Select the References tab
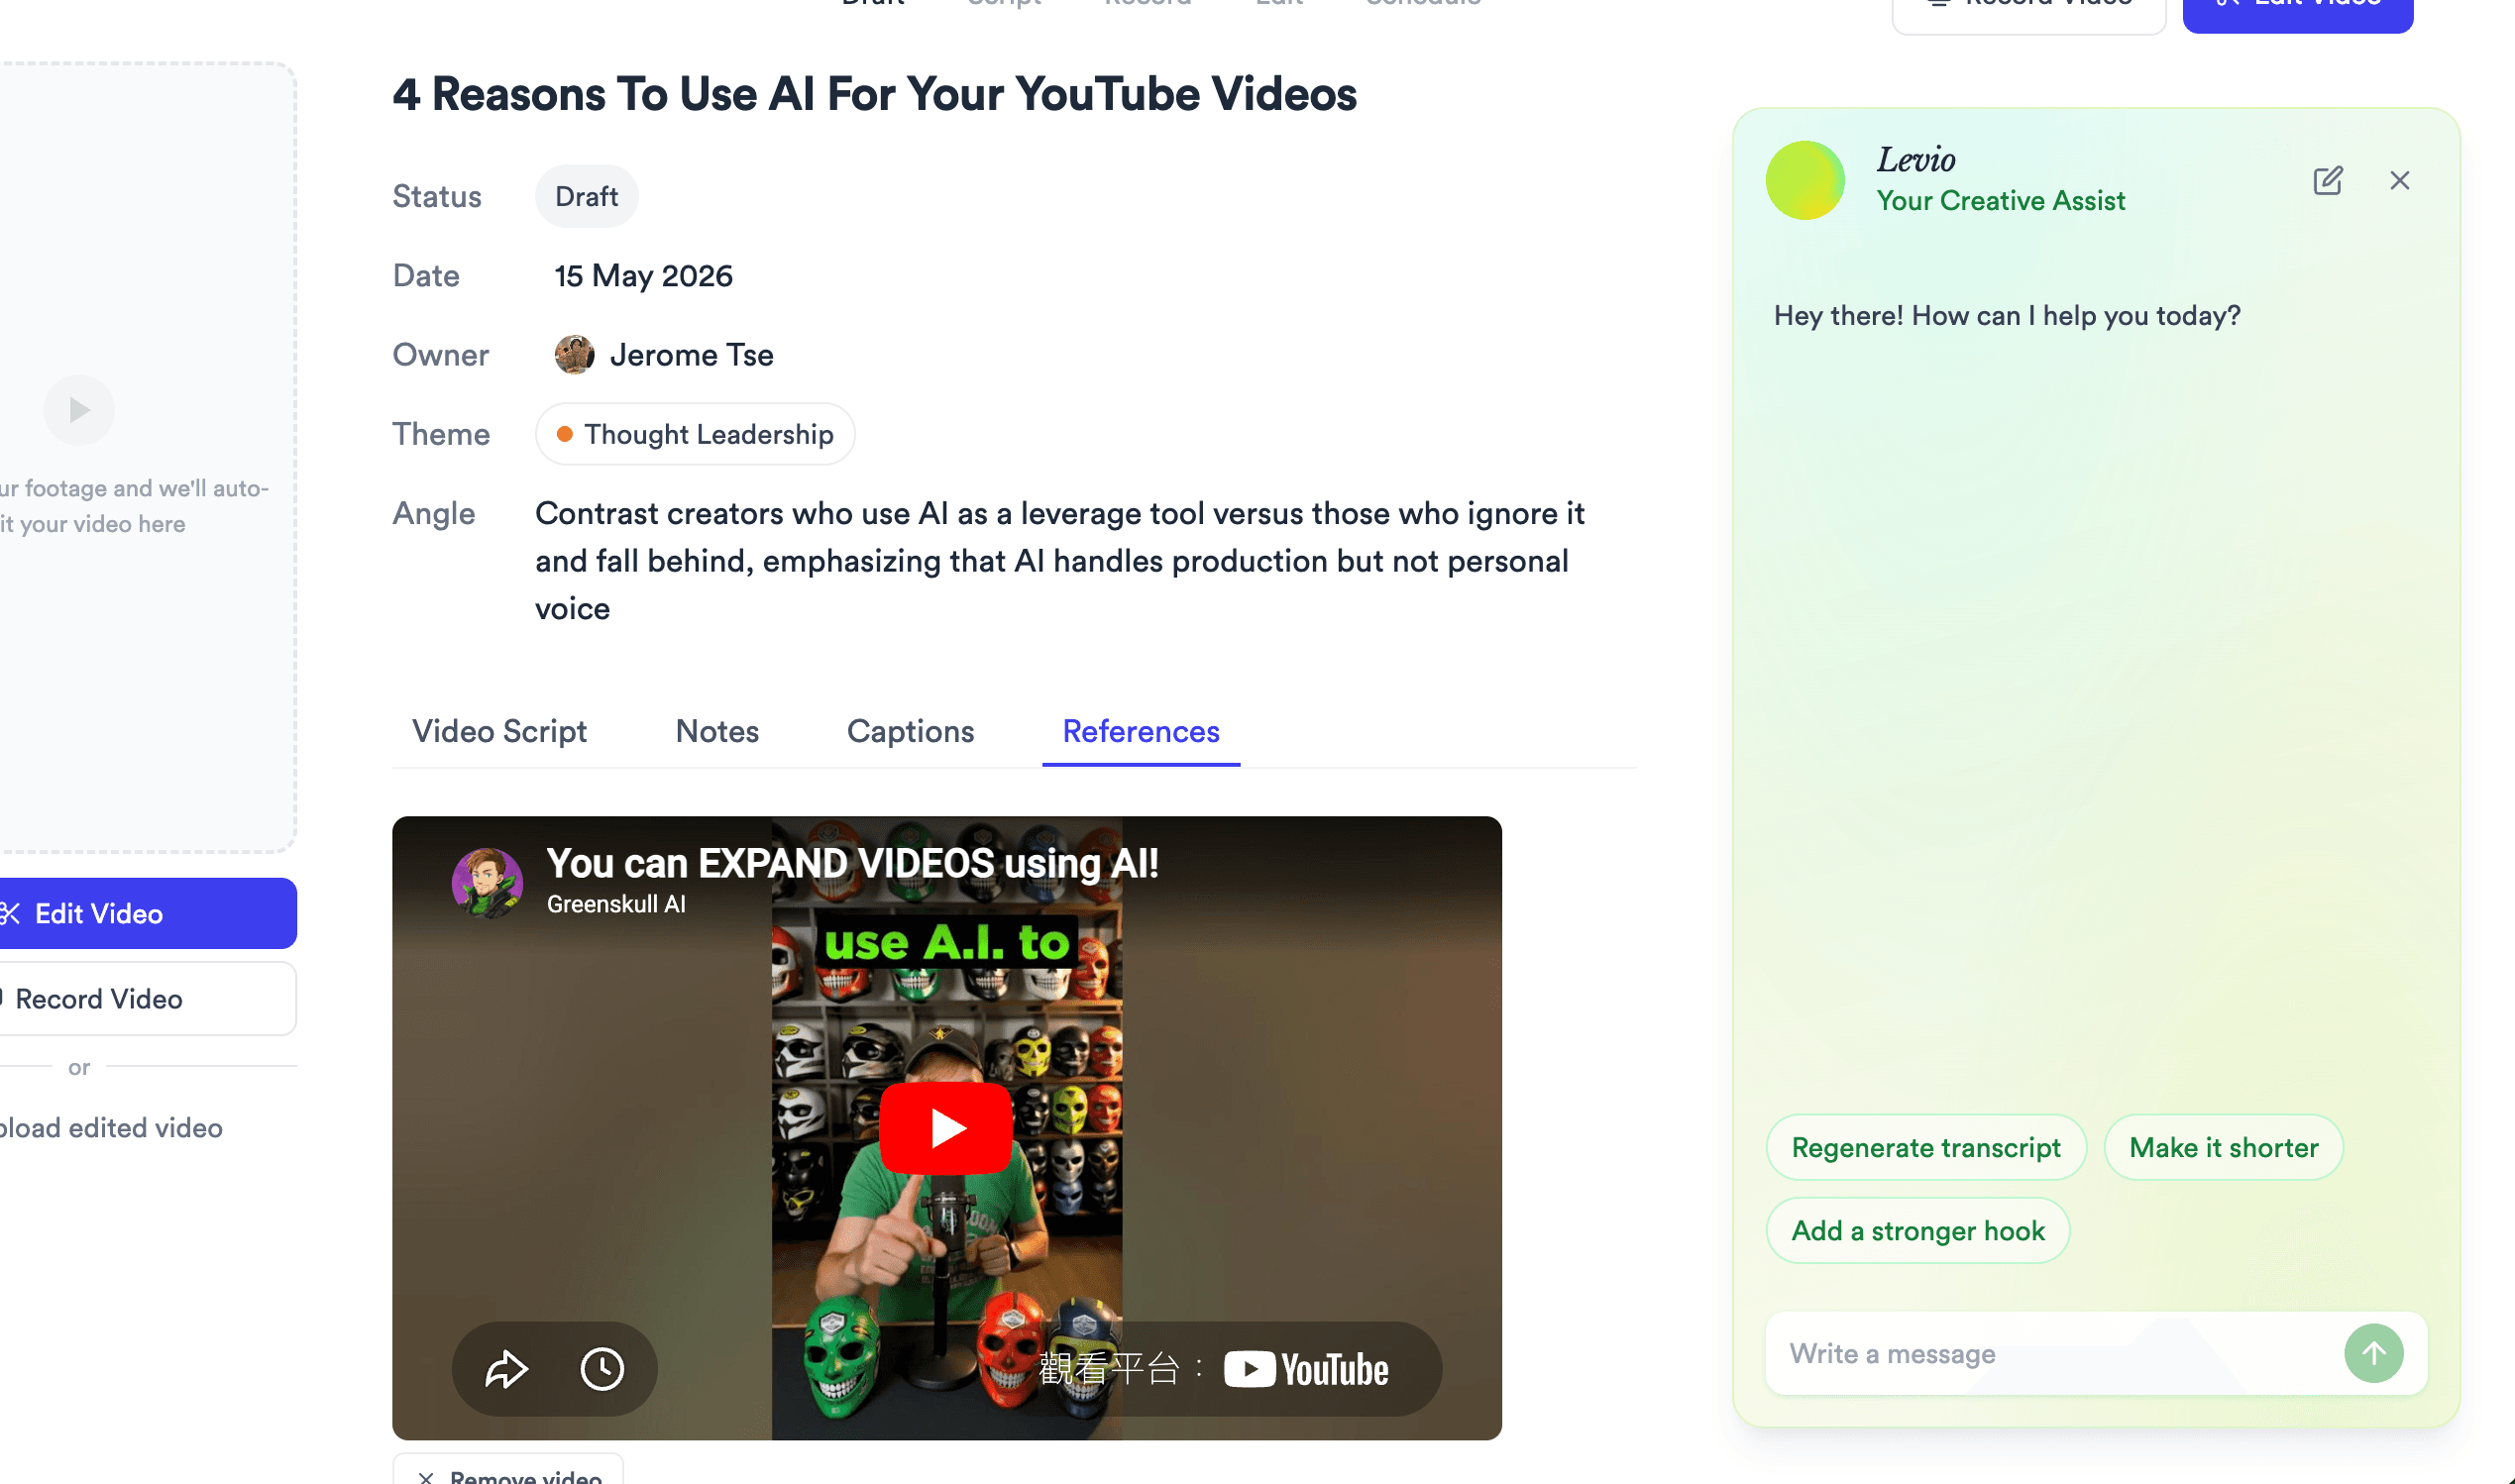 [1141, 731]
